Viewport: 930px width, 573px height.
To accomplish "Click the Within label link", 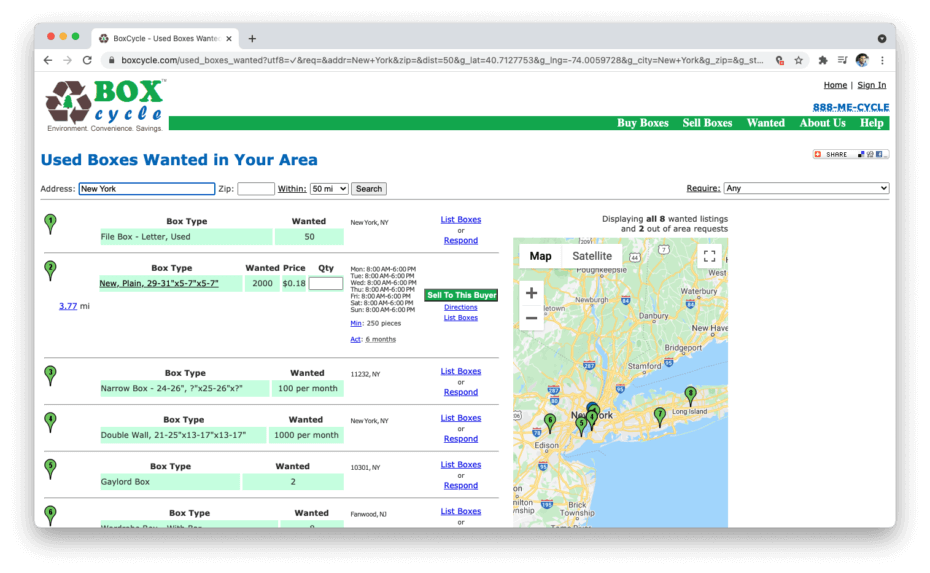I will click(x=292, y=189).
